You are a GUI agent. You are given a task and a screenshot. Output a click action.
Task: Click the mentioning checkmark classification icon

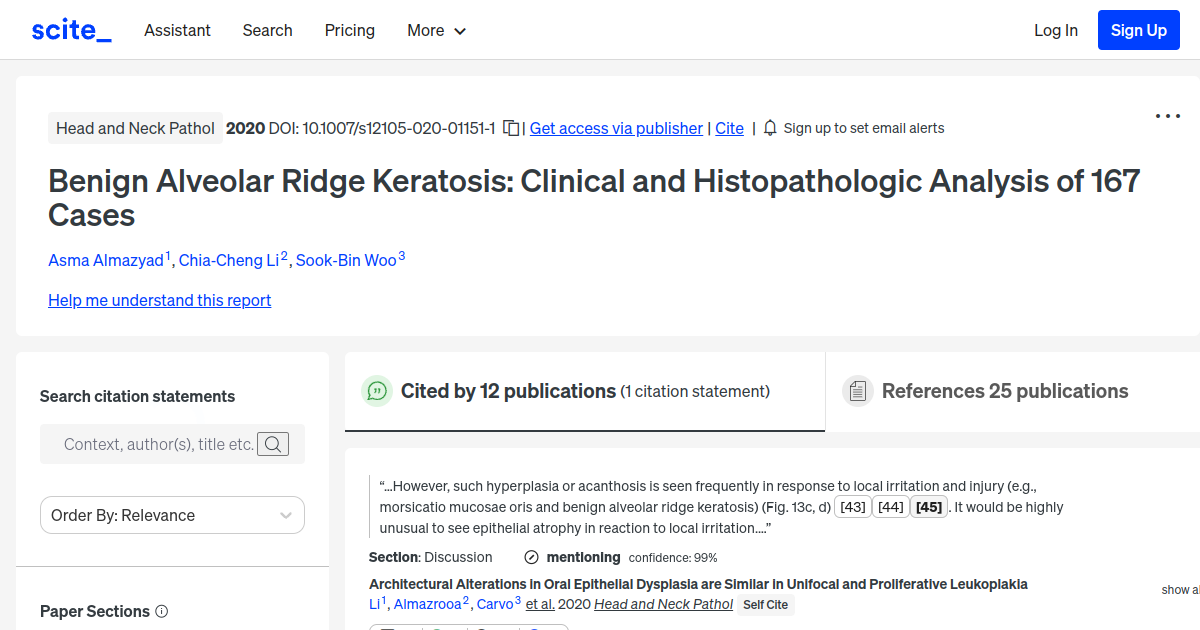click(530, 557)
